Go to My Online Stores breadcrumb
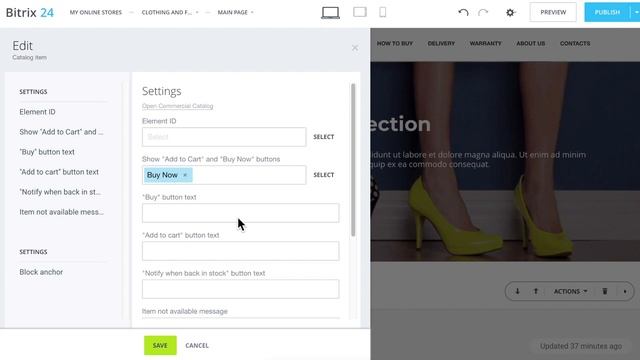 pyautogui.click(x=96, y=12)
